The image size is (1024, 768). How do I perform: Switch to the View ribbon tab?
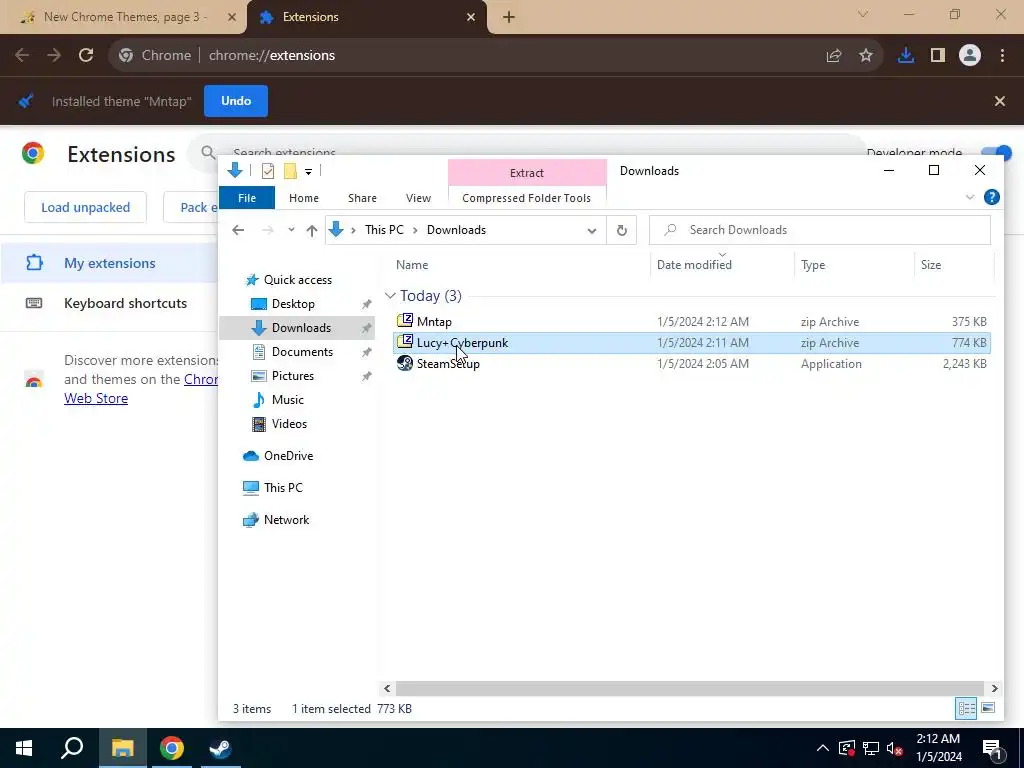coord(418,198)
